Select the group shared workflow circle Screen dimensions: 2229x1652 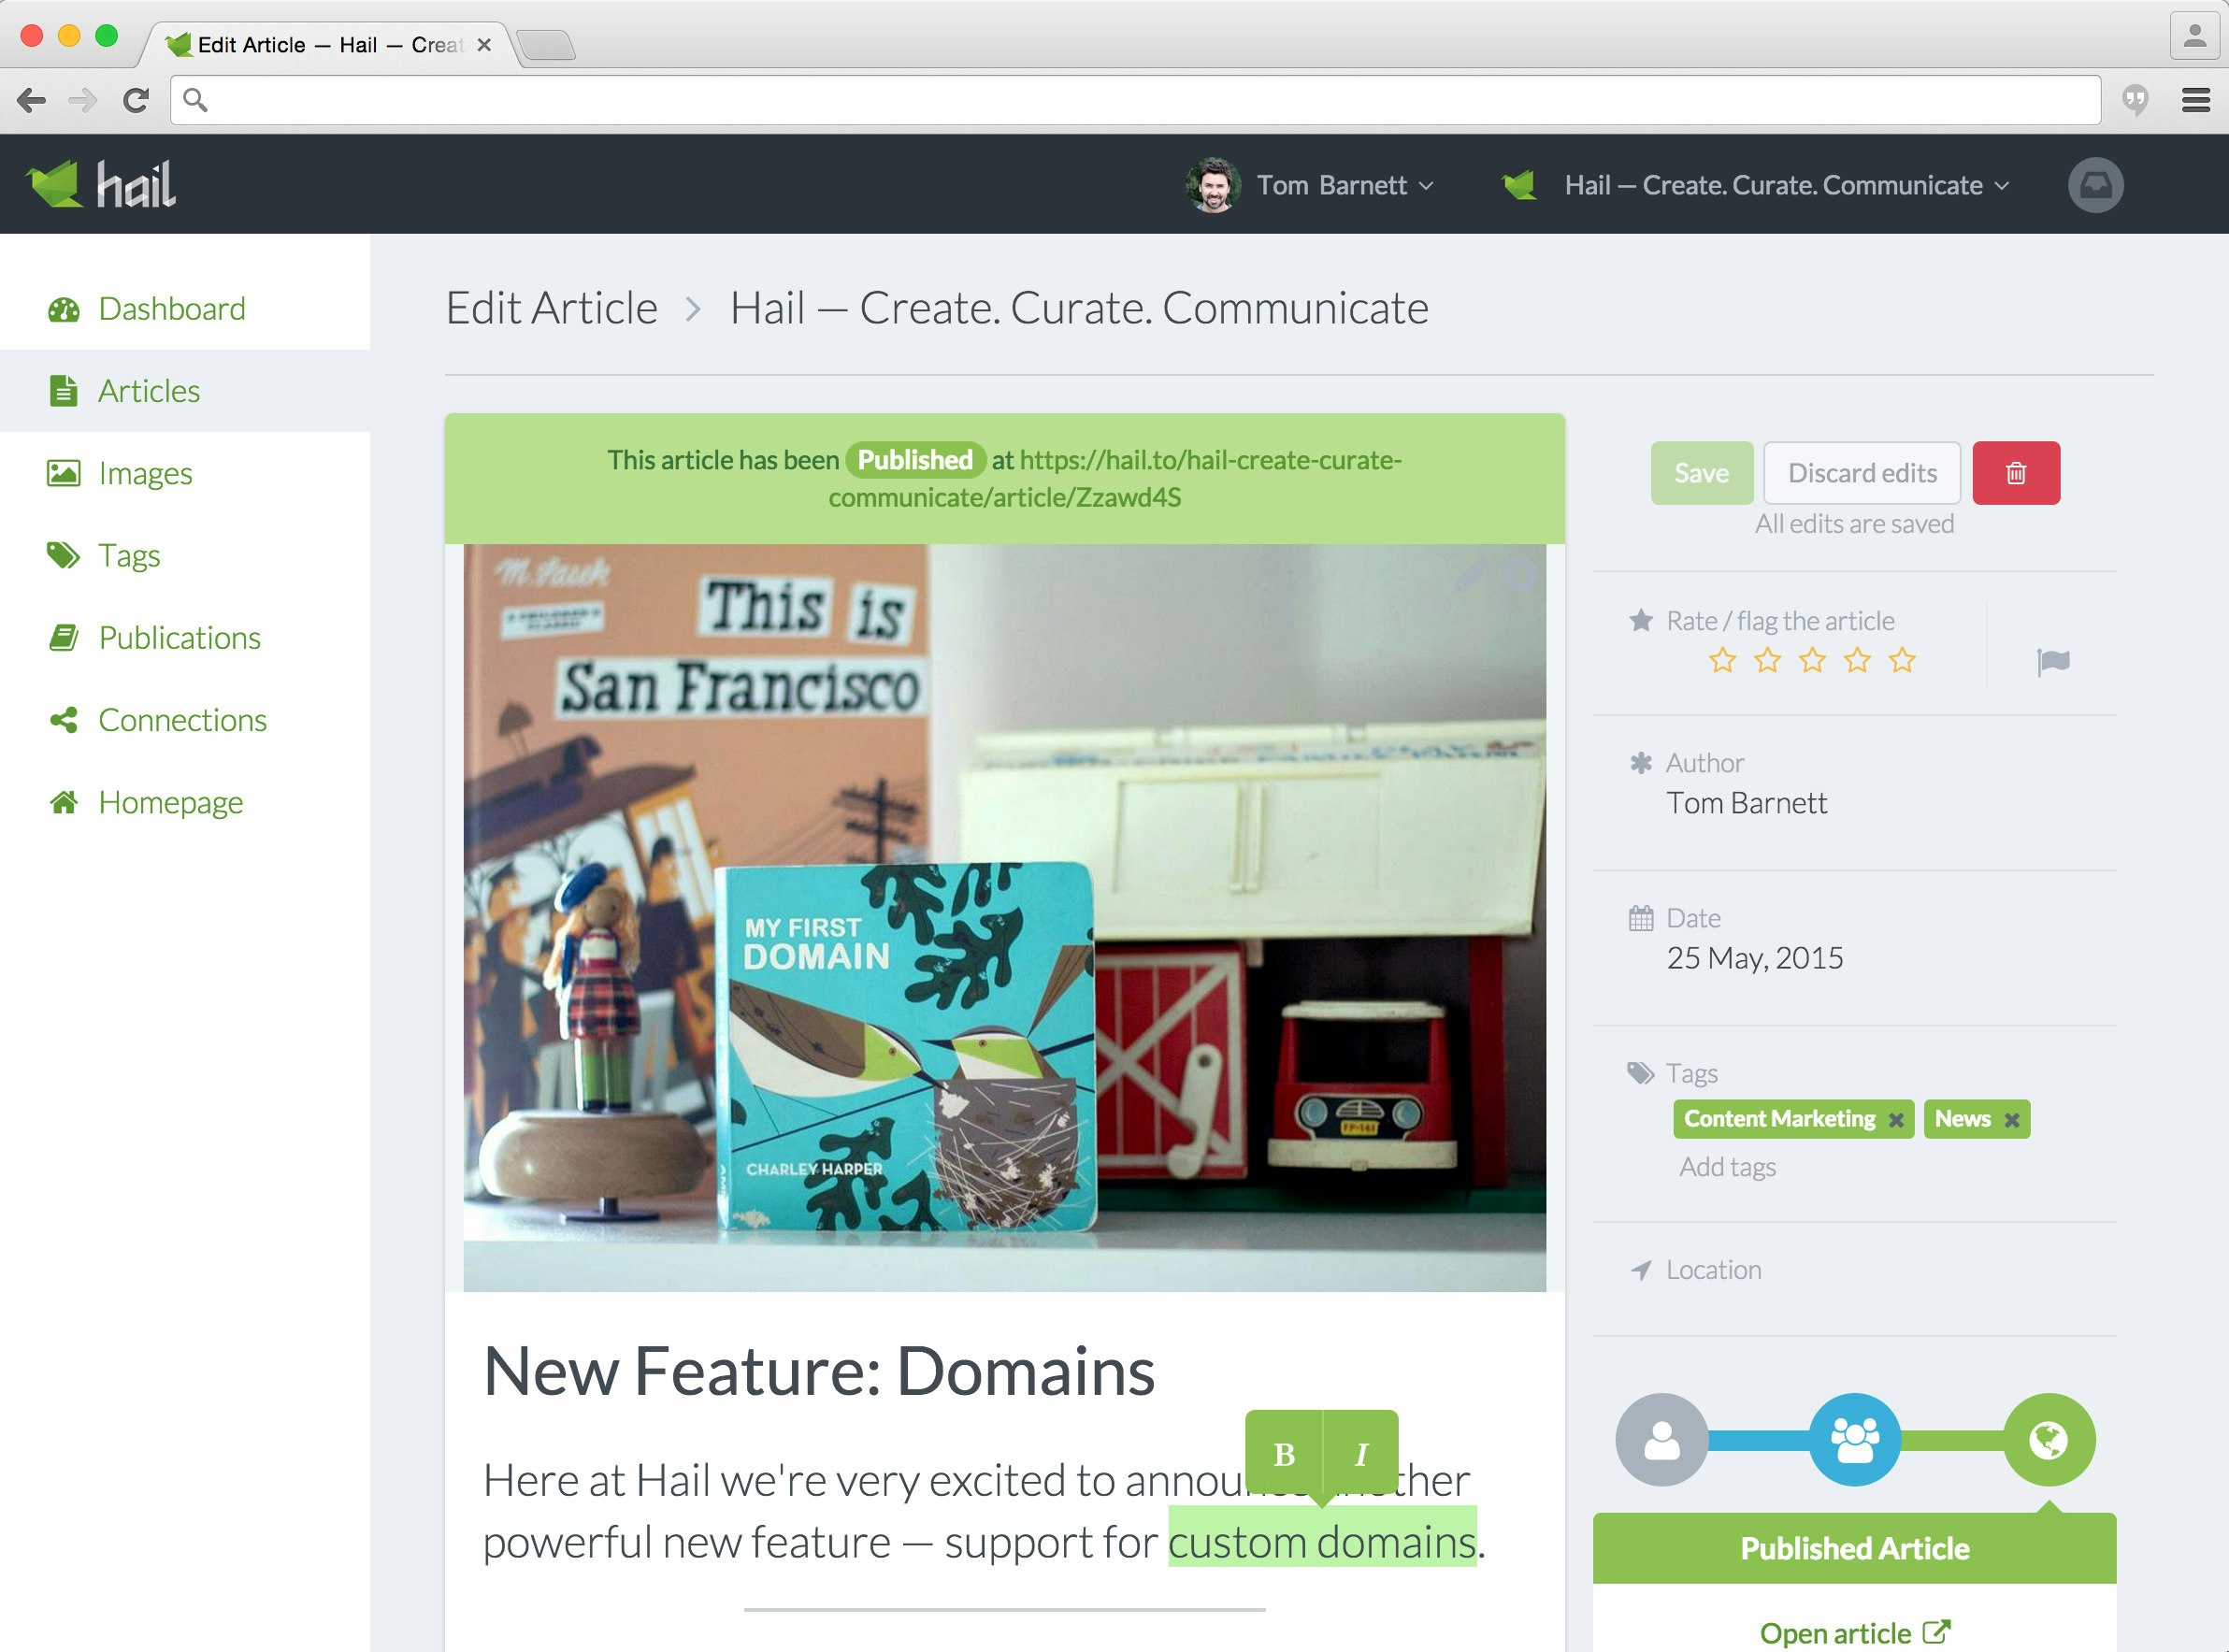point(1854,1439)
